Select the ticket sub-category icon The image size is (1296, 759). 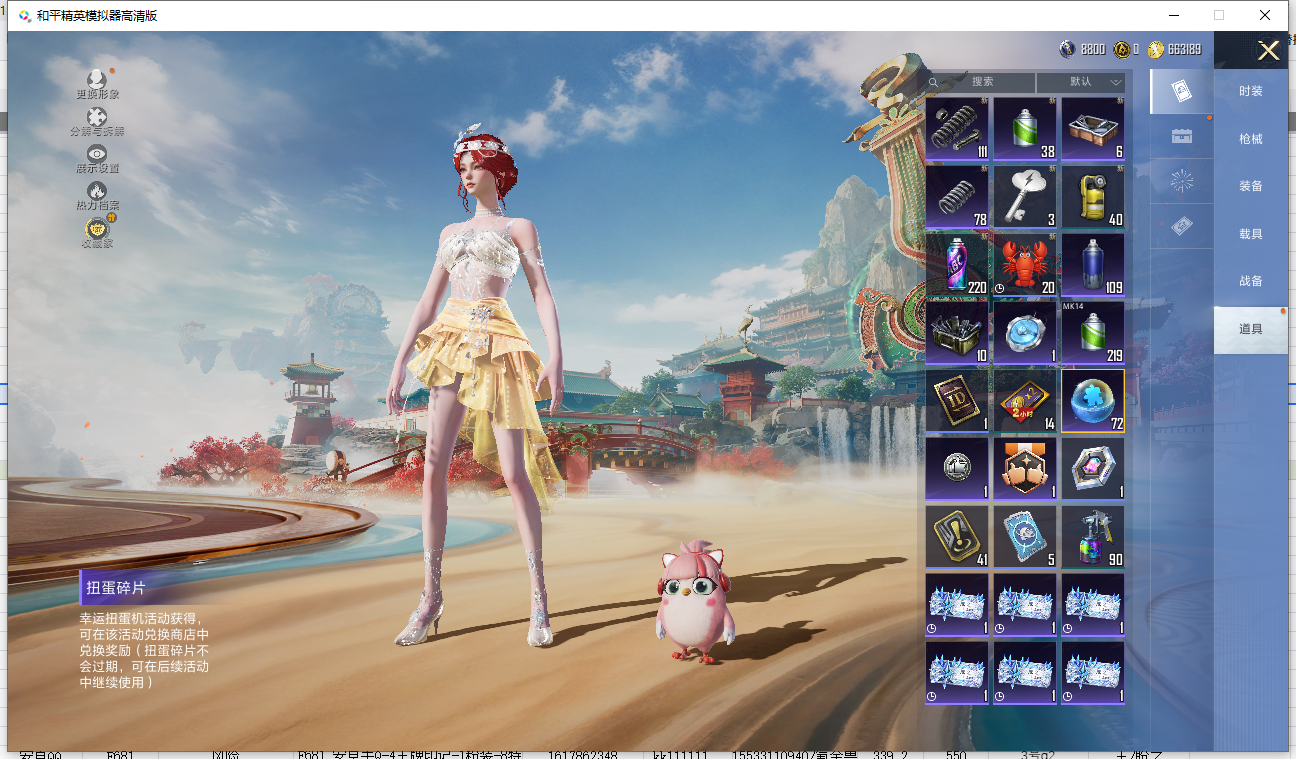coord(1181,227)
